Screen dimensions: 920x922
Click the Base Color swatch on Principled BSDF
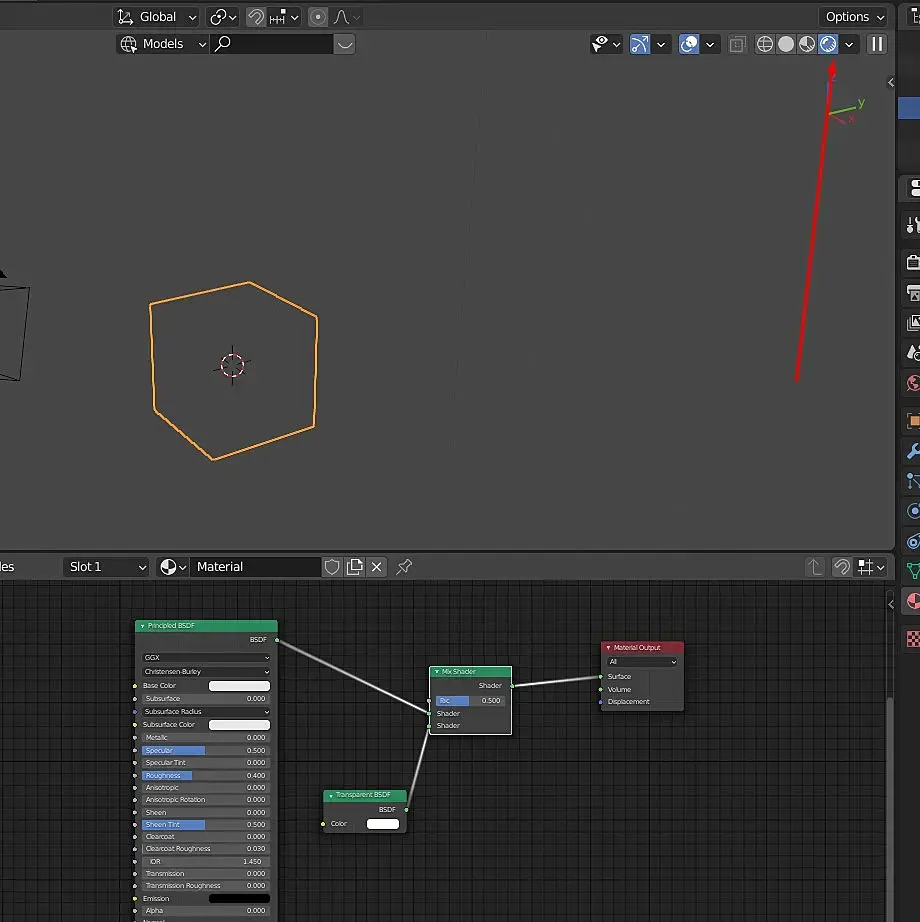(239, 686)
